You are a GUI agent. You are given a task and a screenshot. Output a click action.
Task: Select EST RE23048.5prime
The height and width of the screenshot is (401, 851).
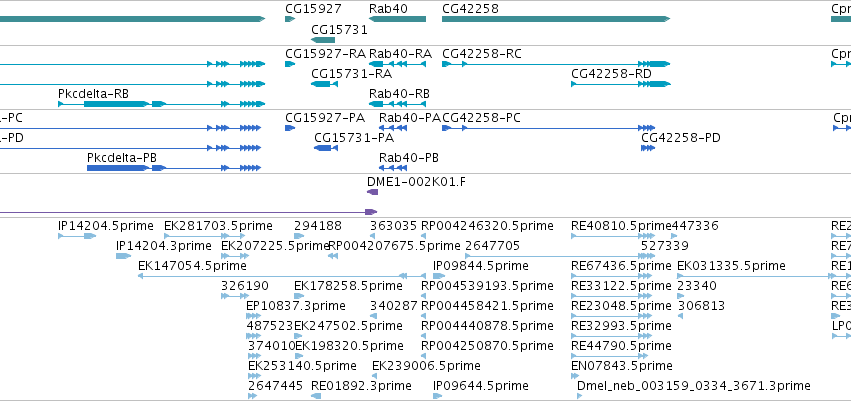(x=611, y=316)
